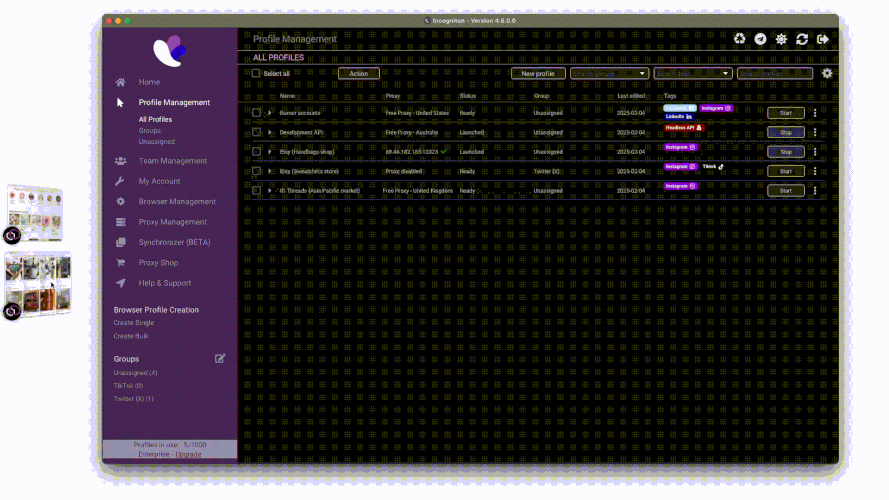Image resolution: width=889 pixels, height=500 pixels.
Task: Open the search by group dropdown
Action: [x=609, y=73]
